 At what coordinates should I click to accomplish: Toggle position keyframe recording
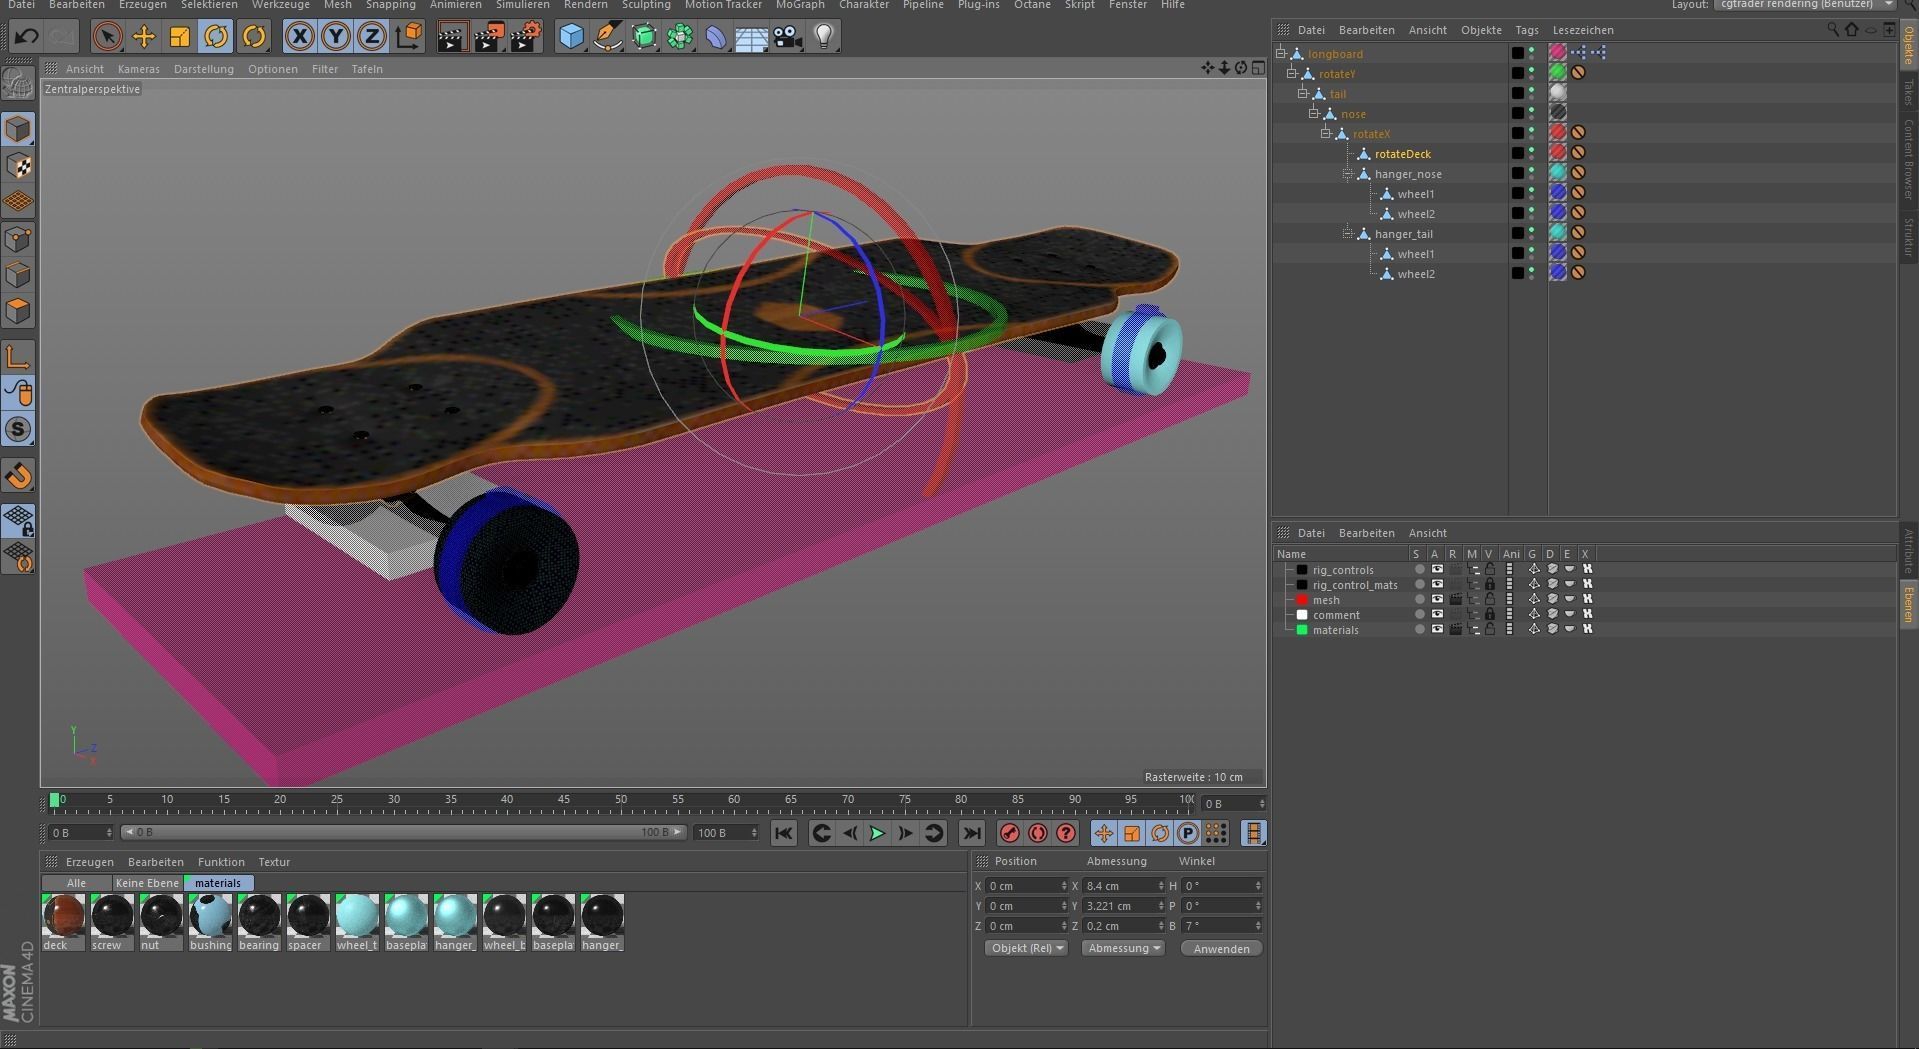1104,833
